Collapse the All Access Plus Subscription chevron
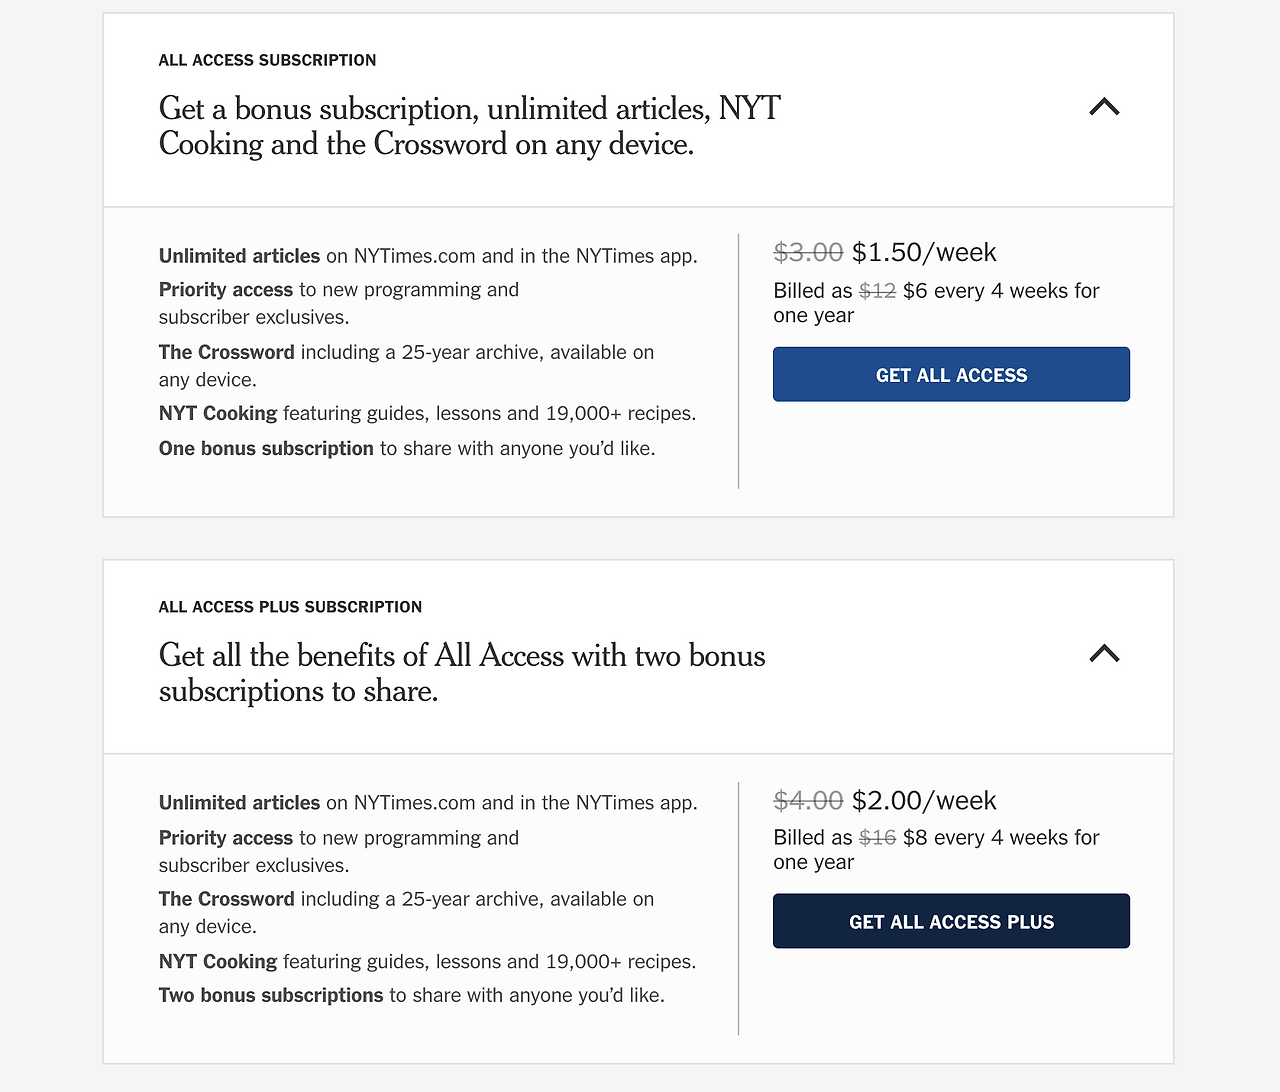The height and width of the screenshot is (1092, 1280). coord(1104,654)
